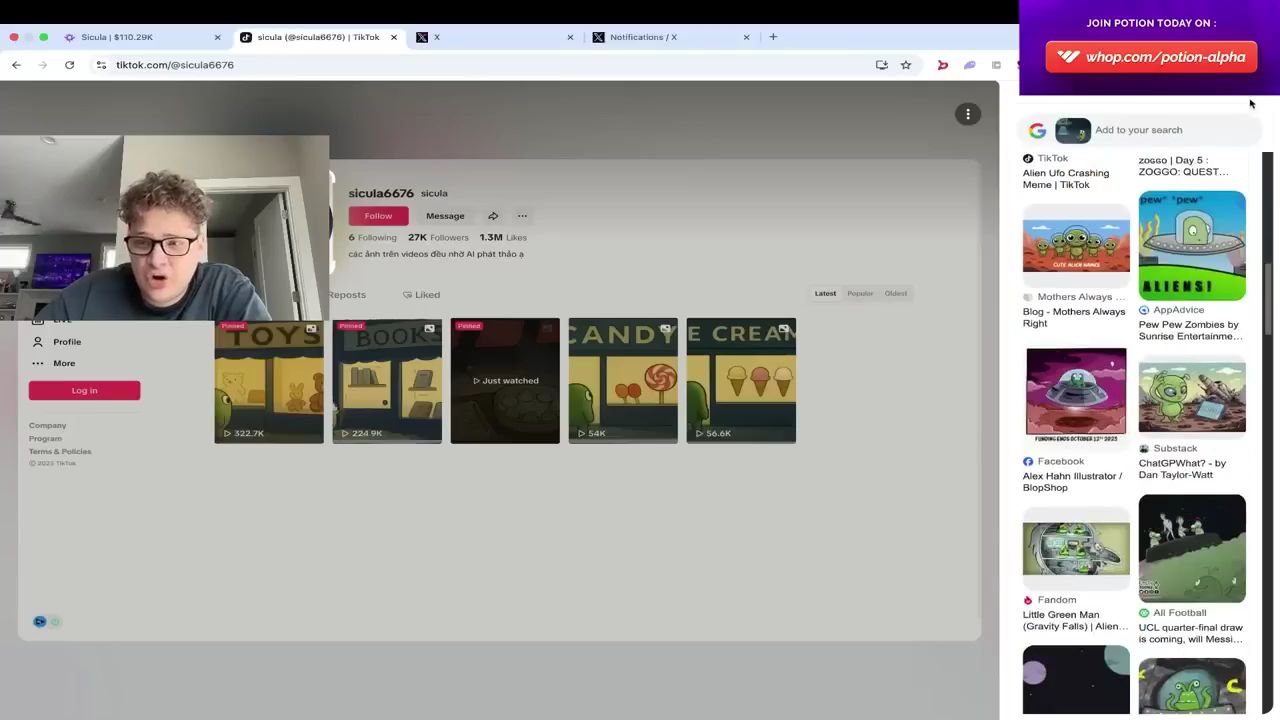Viewport: 1280px width, 720px height.
Task: Click the browser back arrow
Action: coord(16,65)
